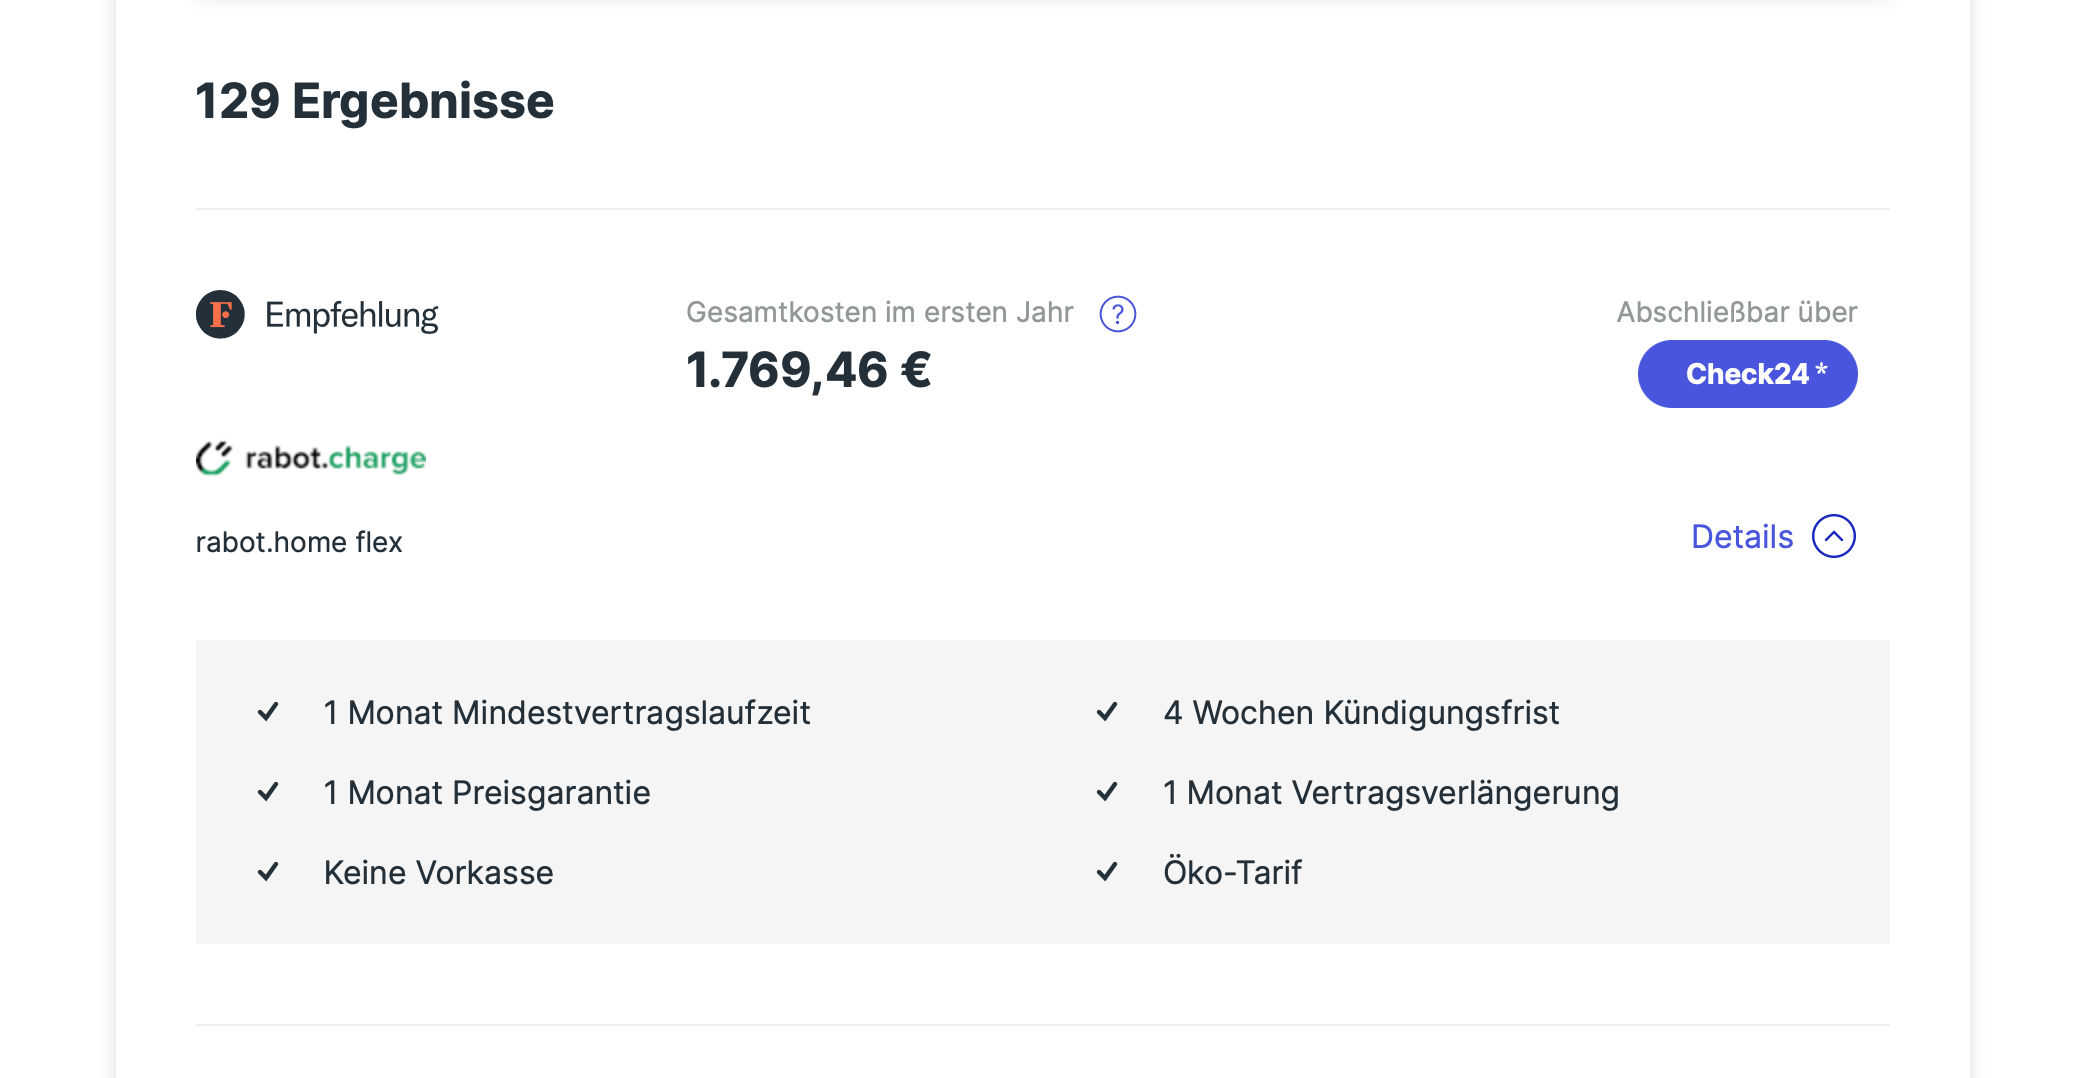Click the "Gesamtkosten im ersten Jahr" label
Image resolution: width=2088 pixels, height=1078 pixels.
pyautogui.click(x=879, y=312)
